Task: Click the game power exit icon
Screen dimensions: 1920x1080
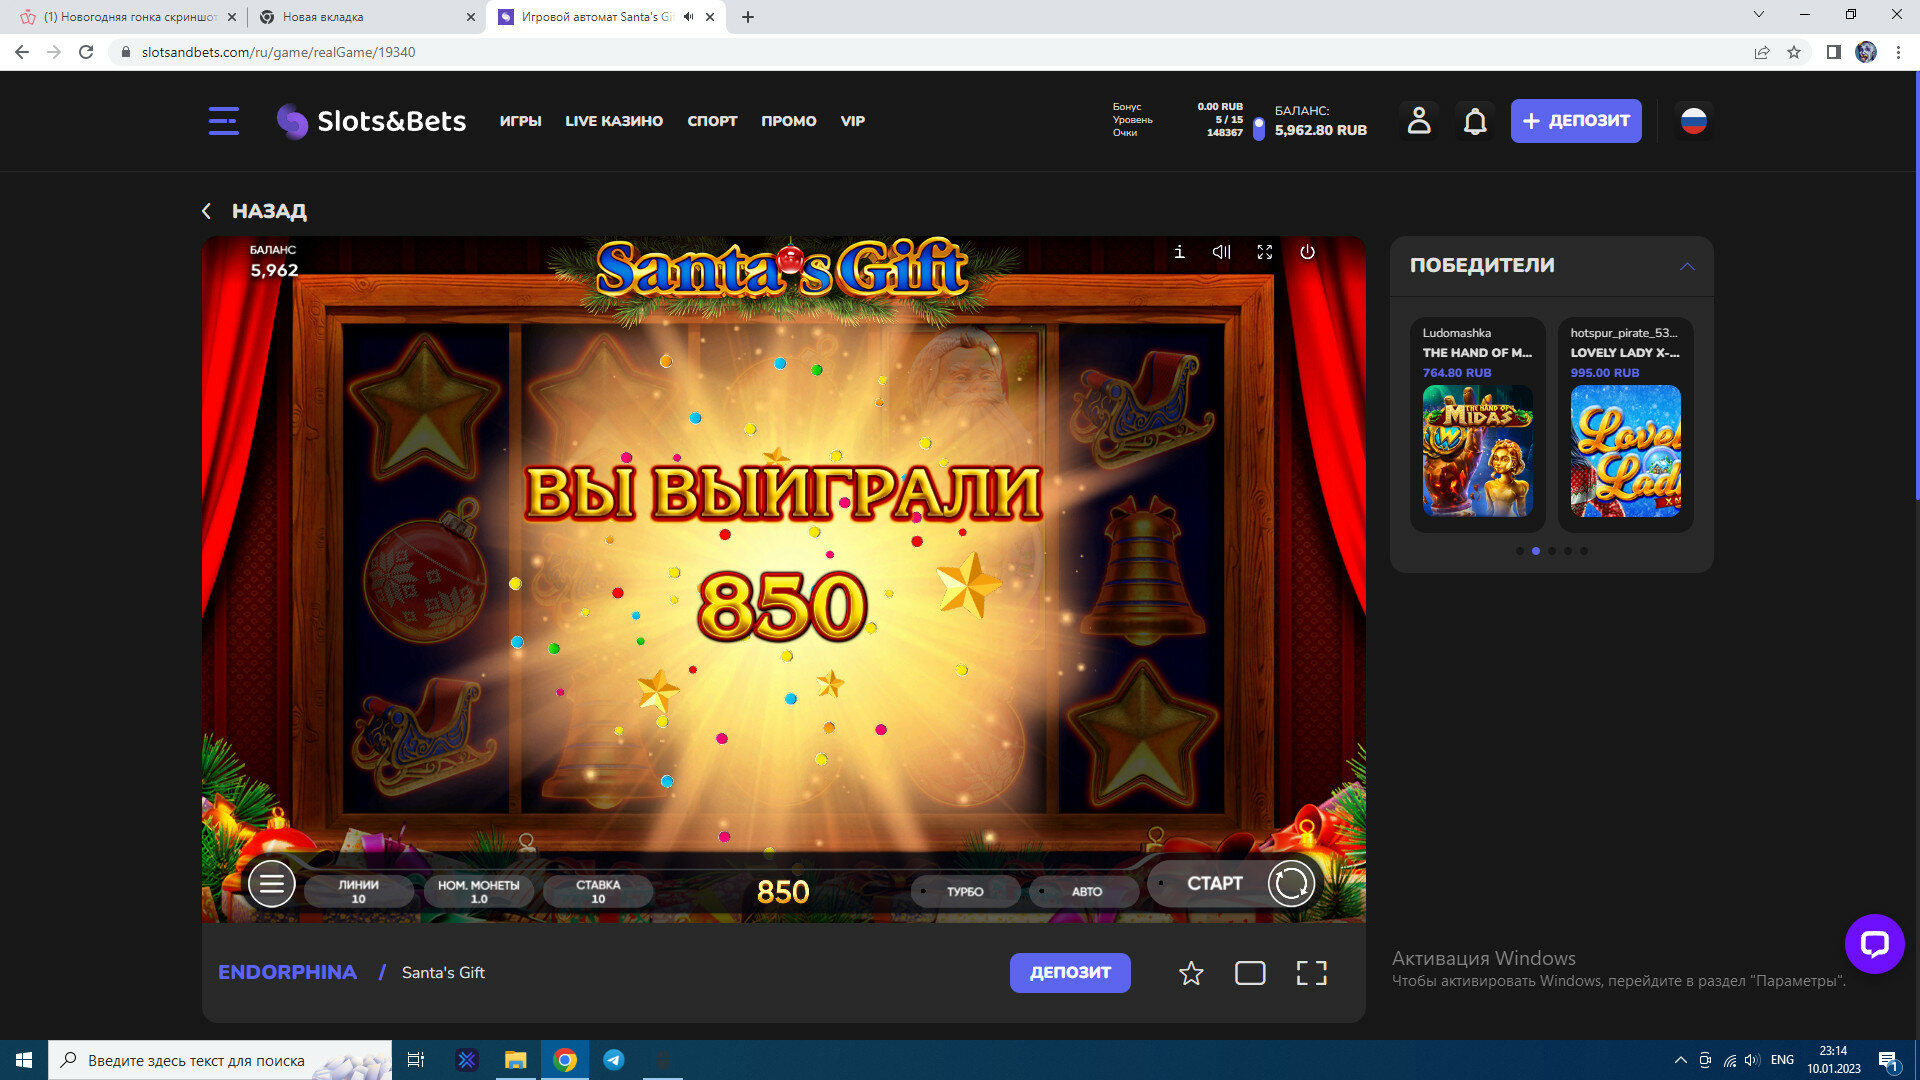Action: tap(1307, 252)
